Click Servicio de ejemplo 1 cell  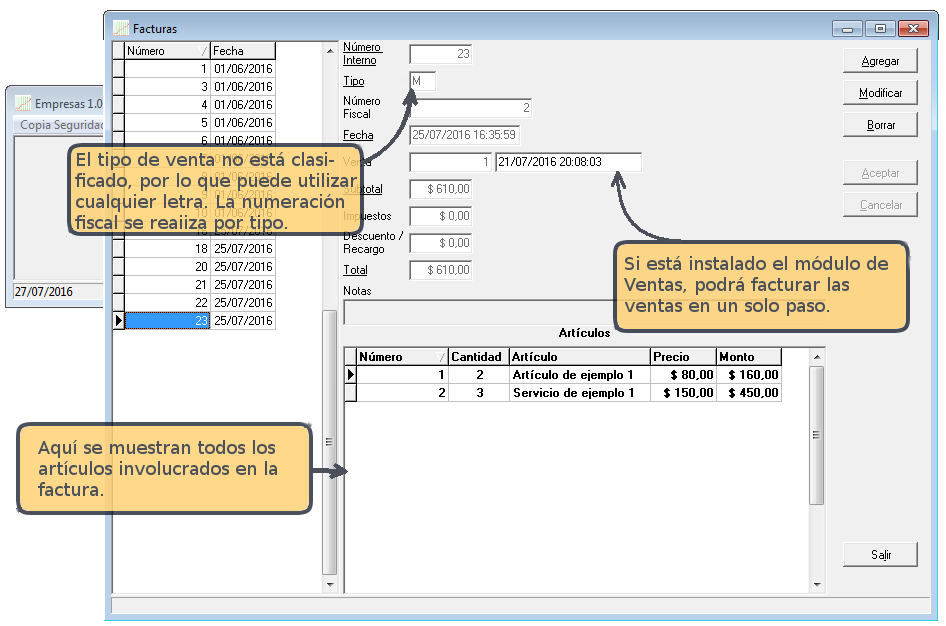point(580,393)
